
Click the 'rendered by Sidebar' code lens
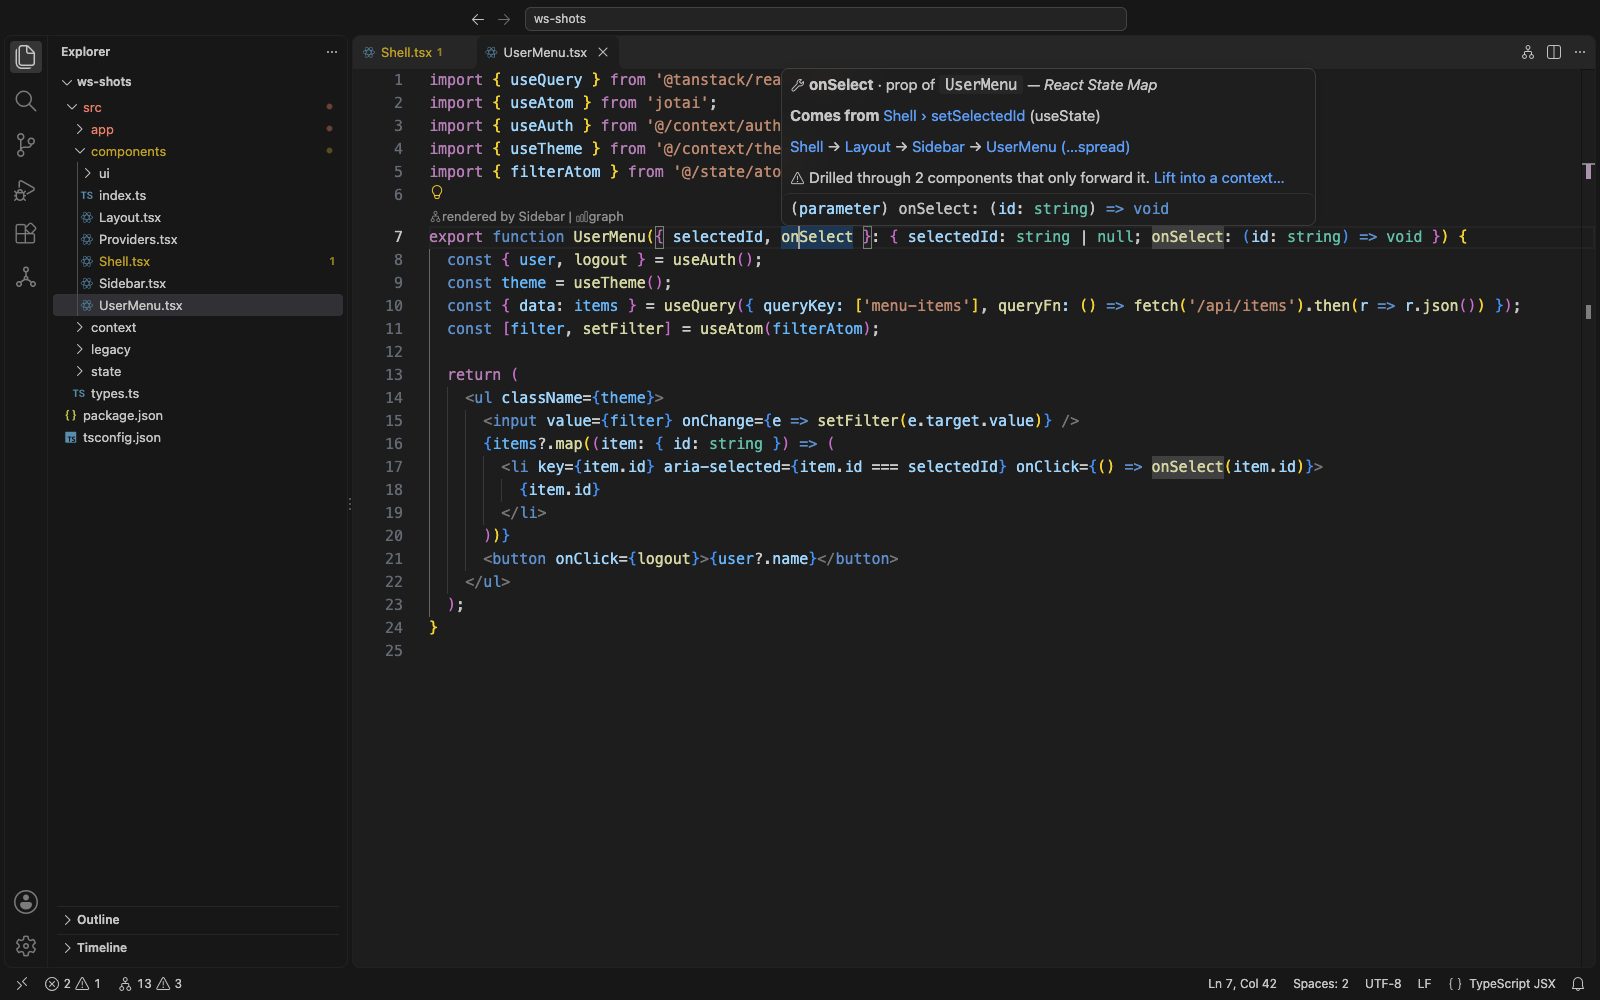coord(498,217)
